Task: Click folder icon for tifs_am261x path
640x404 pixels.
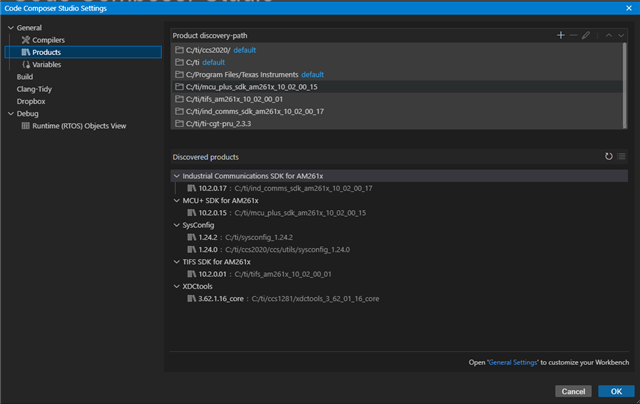Action: click(179, 99)
